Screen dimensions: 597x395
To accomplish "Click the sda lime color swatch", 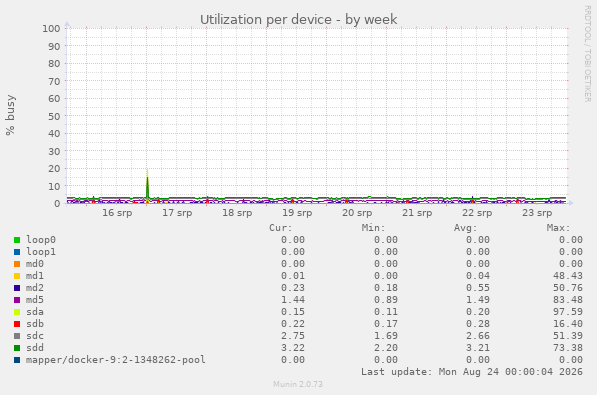I will point(17,312).
